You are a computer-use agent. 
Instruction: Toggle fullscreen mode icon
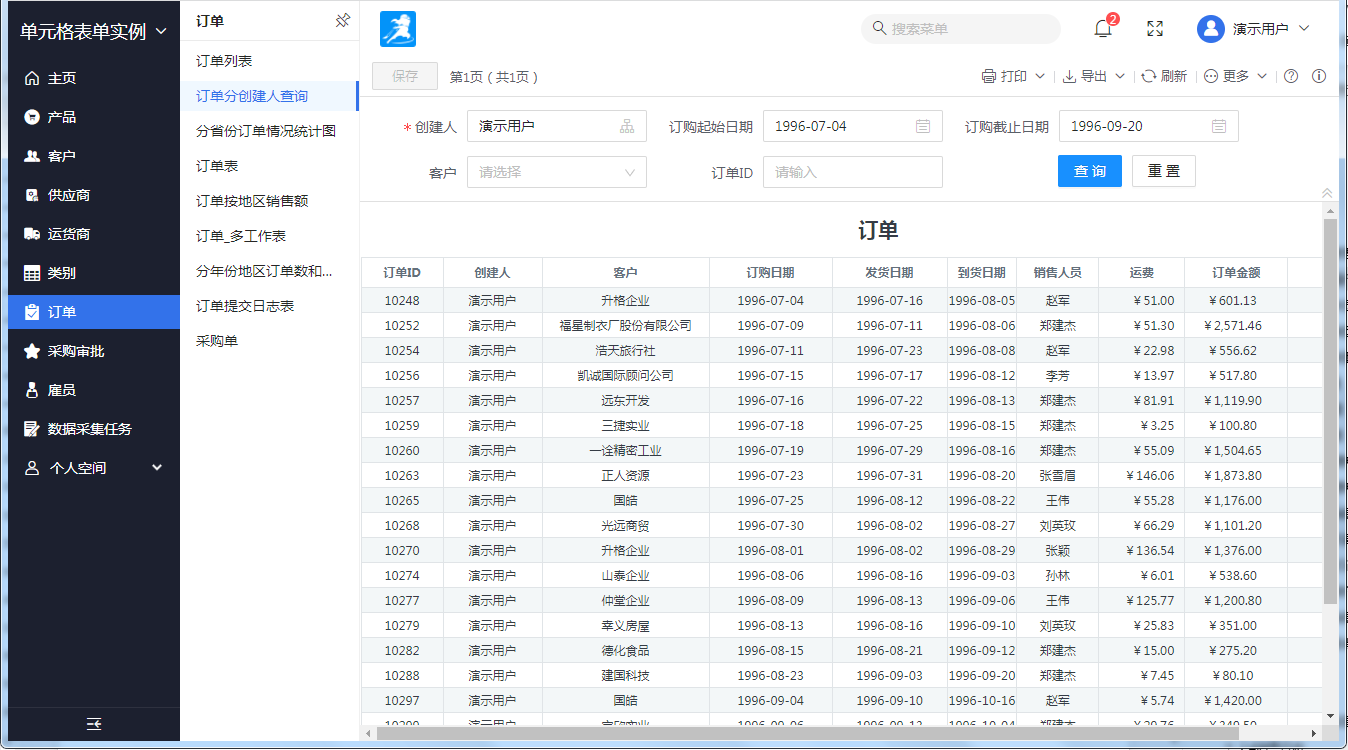coord(1155,29)
